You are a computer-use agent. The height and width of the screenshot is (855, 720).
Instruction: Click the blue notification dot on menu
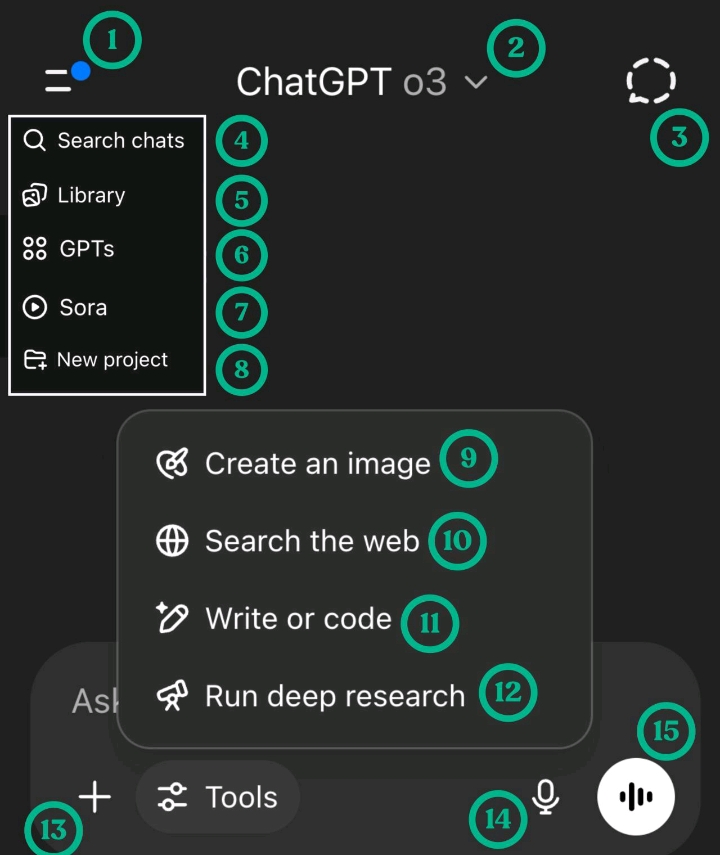point(81,71)
